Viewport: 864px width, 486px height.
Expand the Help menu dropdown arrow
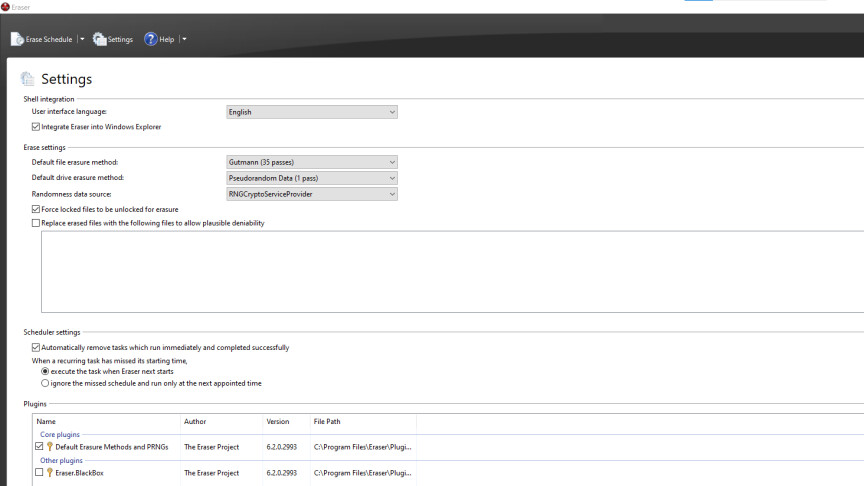point(184,39)
